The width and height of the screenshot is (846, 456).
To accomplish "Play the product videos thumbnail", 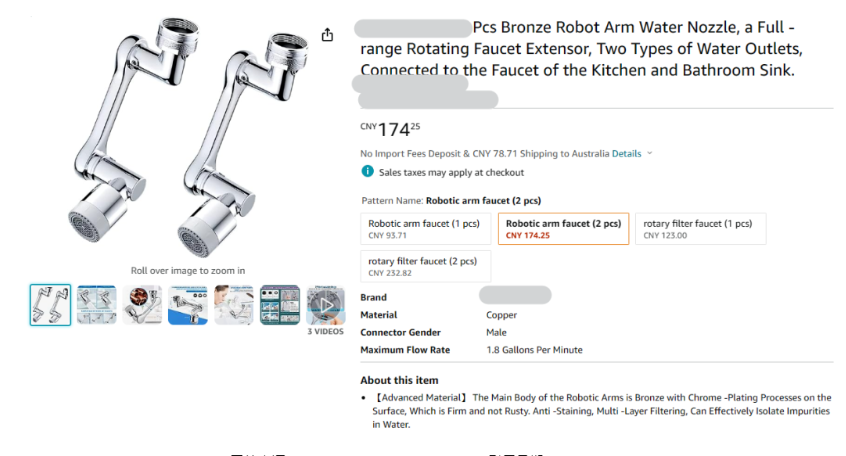I will (325, 304).
